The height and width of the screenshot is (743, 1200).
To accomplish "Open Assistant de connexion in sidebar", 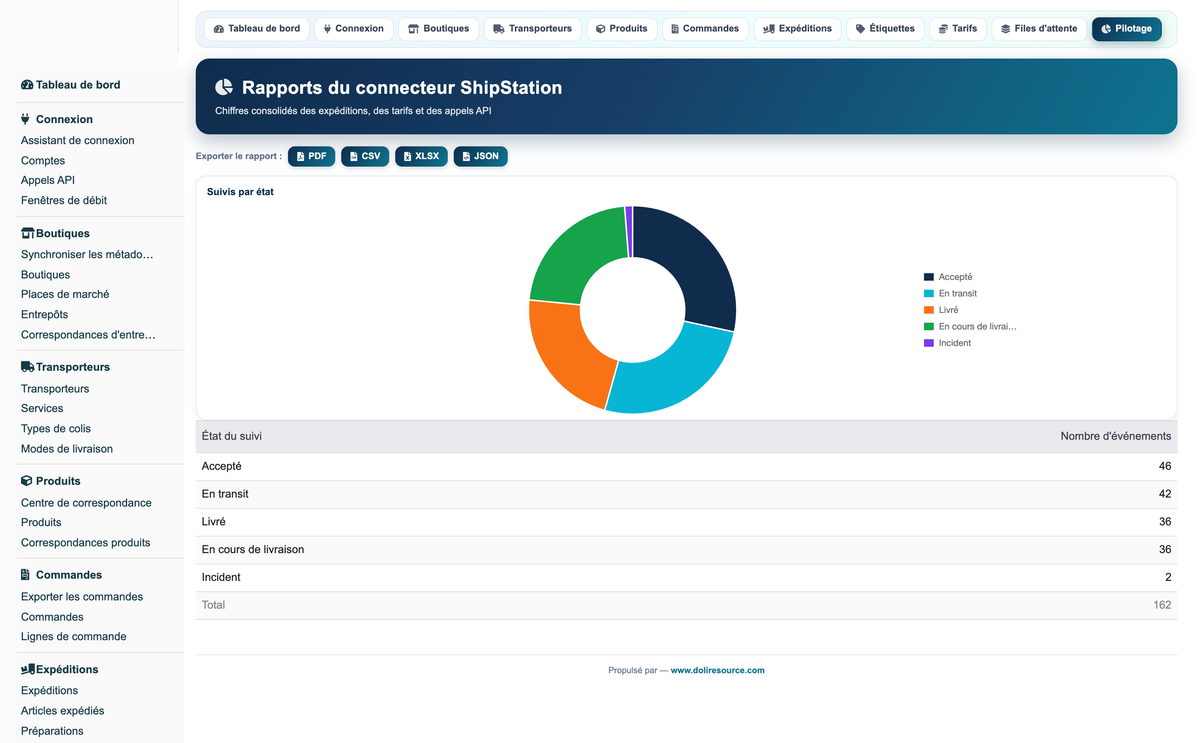I will (x=78, y=141).
